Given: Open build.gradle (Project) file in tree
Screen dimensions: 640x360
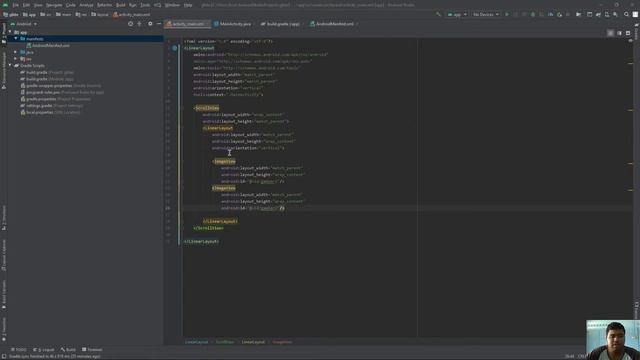Looking at the screenshot, I should [x=47, y=72].
